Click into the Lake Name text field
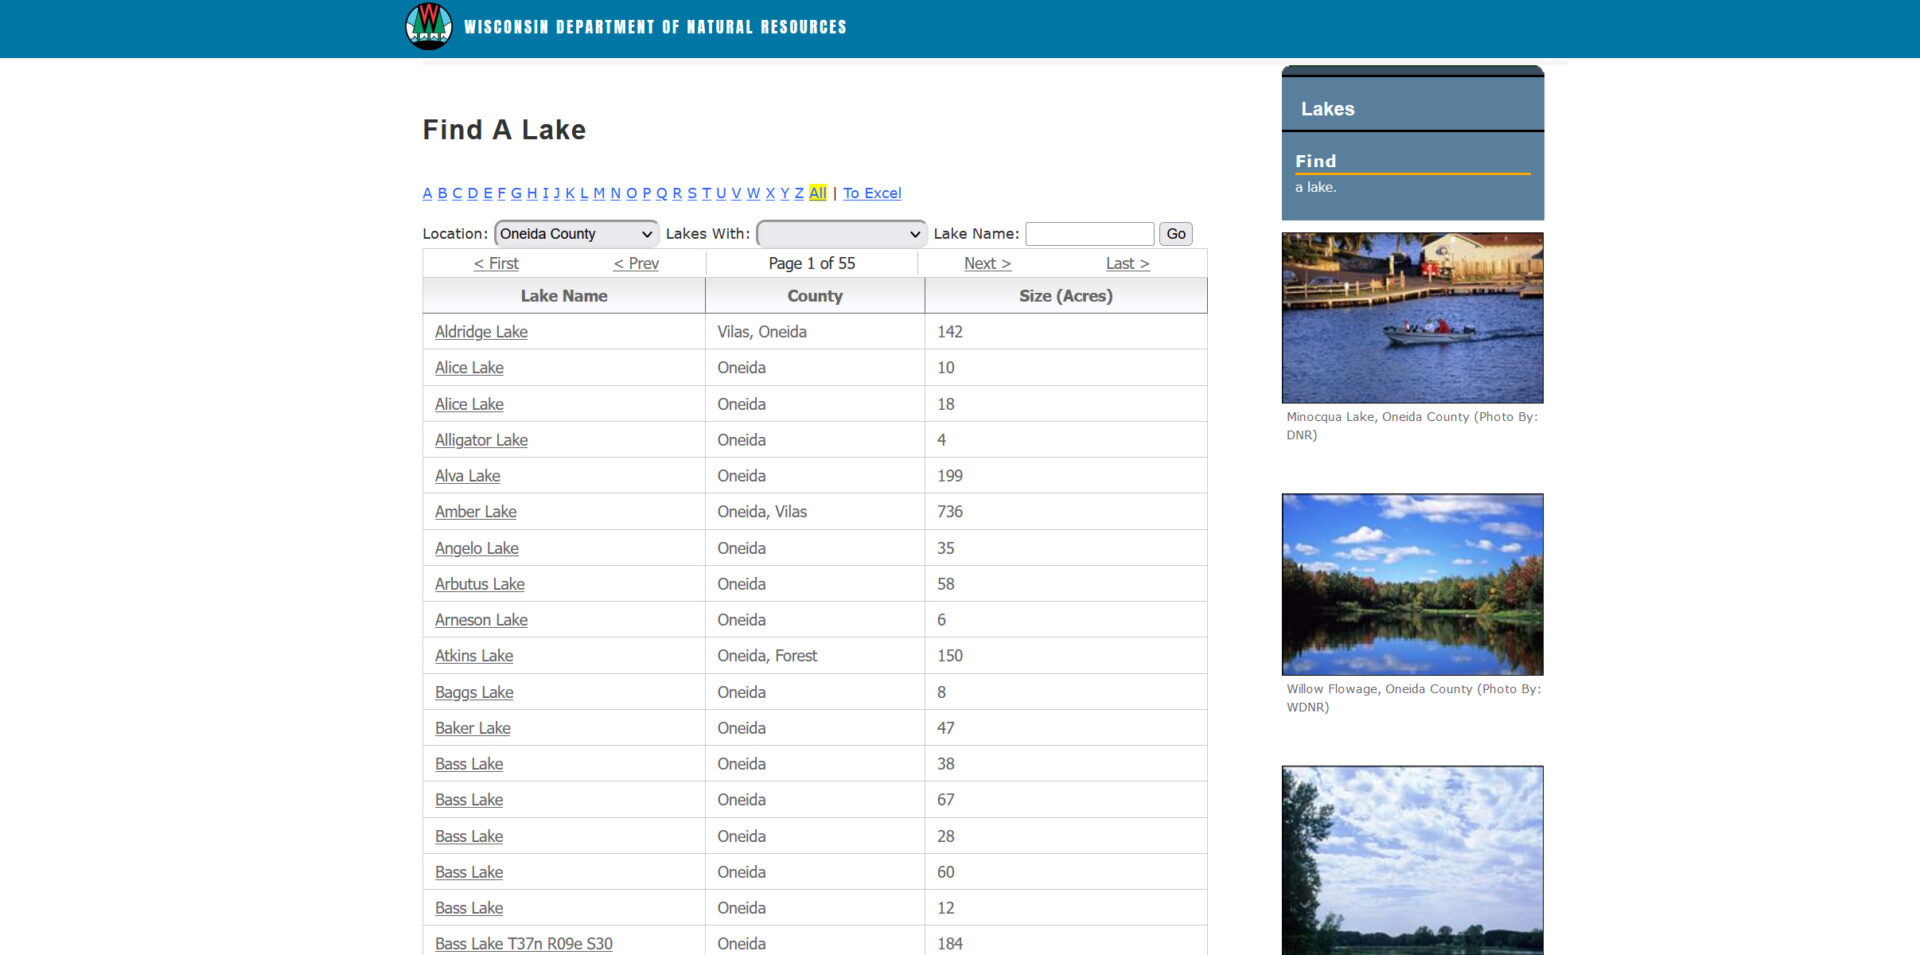The height and width of the screenshot is (955, 1920). (x=1089, y=234)
